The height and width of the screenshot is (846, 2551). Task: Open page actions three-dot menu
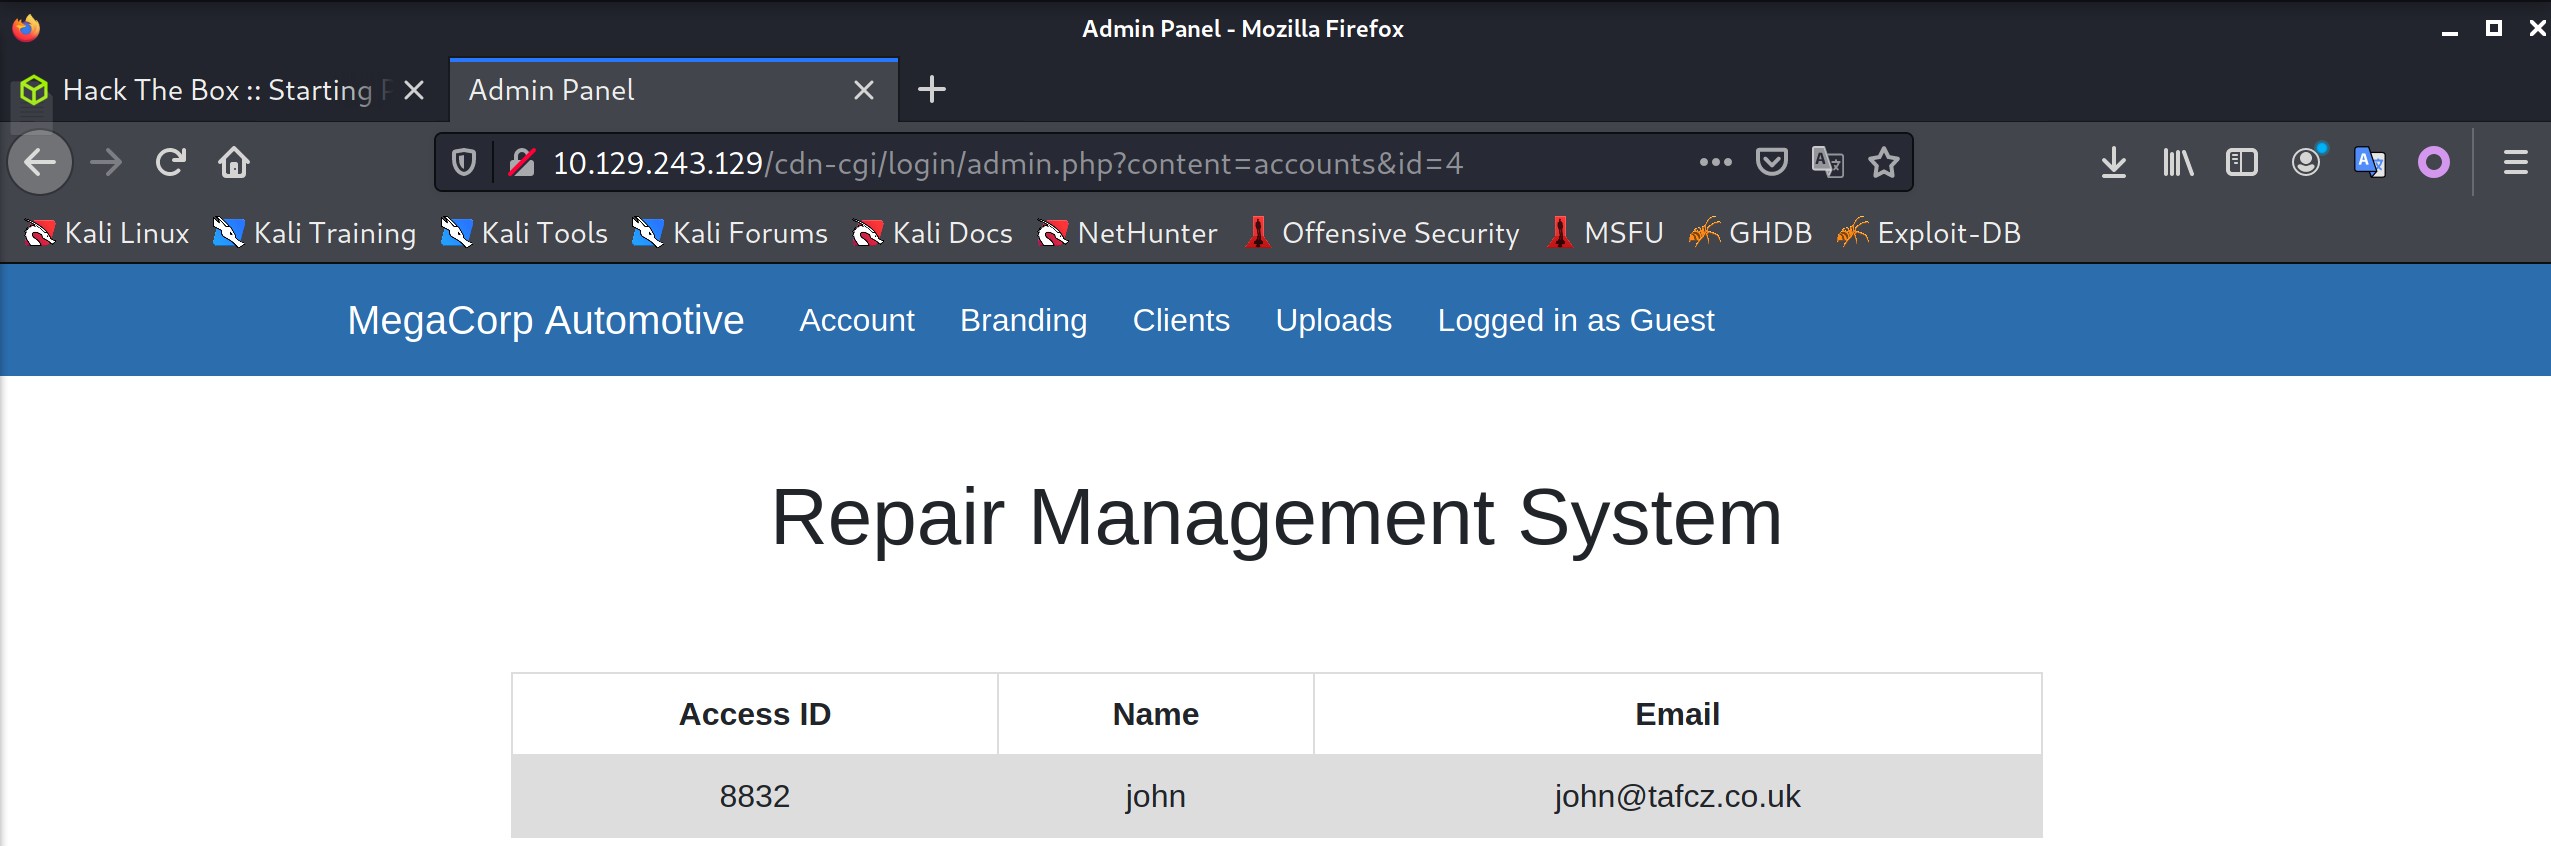pos(1716,162)
